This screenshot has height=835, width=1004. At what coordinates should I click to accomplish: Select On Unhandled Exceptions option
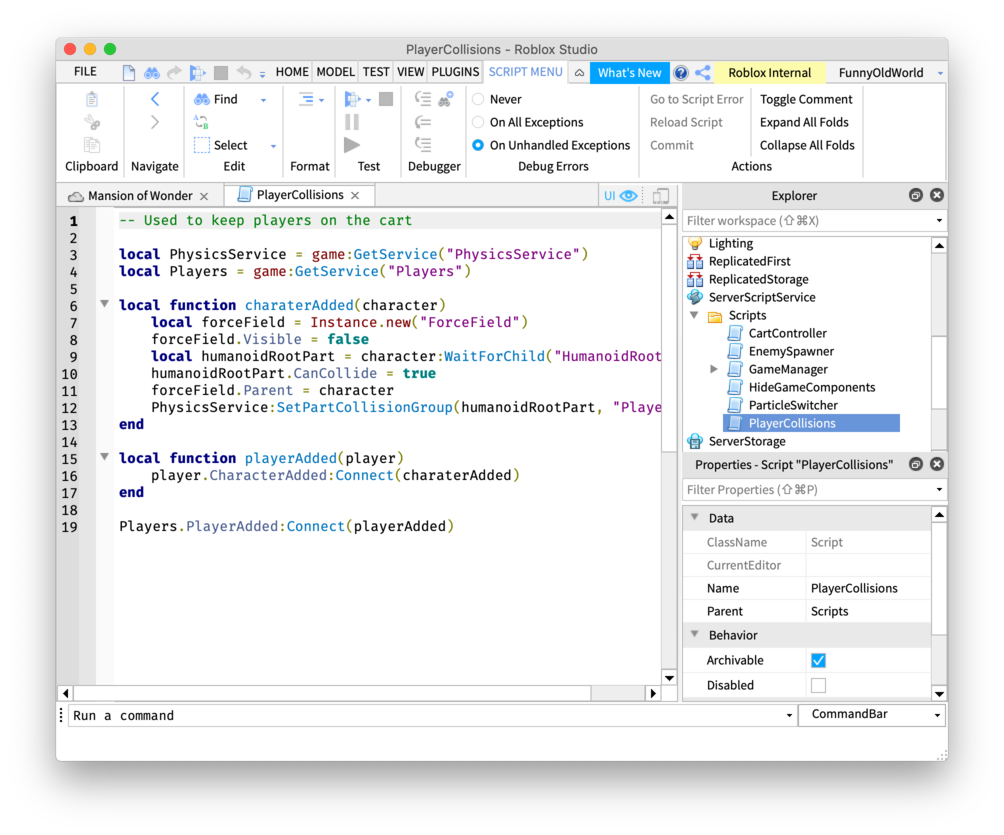pyautogui.click(x=478, y=145)
